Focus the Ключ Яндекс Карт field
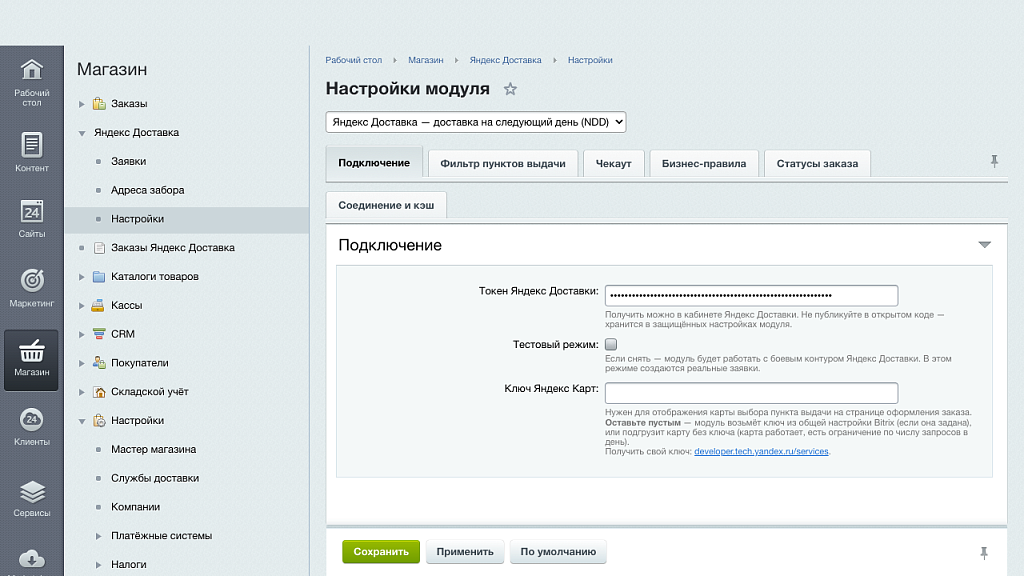This screenshot has height=576, width=1024. 751,392
